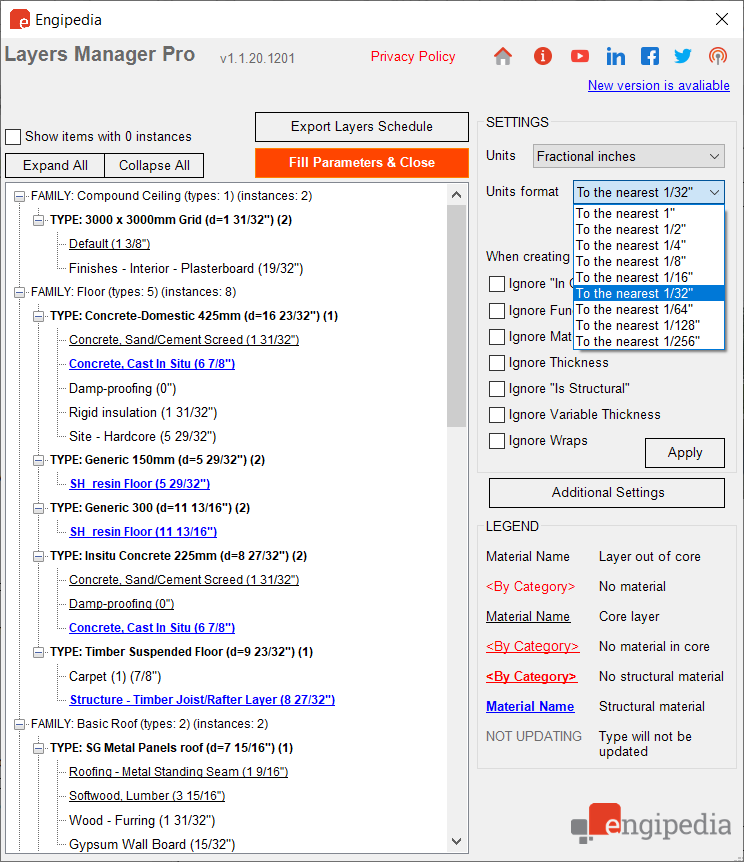Collapse TYPE: Generic 300 node

point(38,508)
